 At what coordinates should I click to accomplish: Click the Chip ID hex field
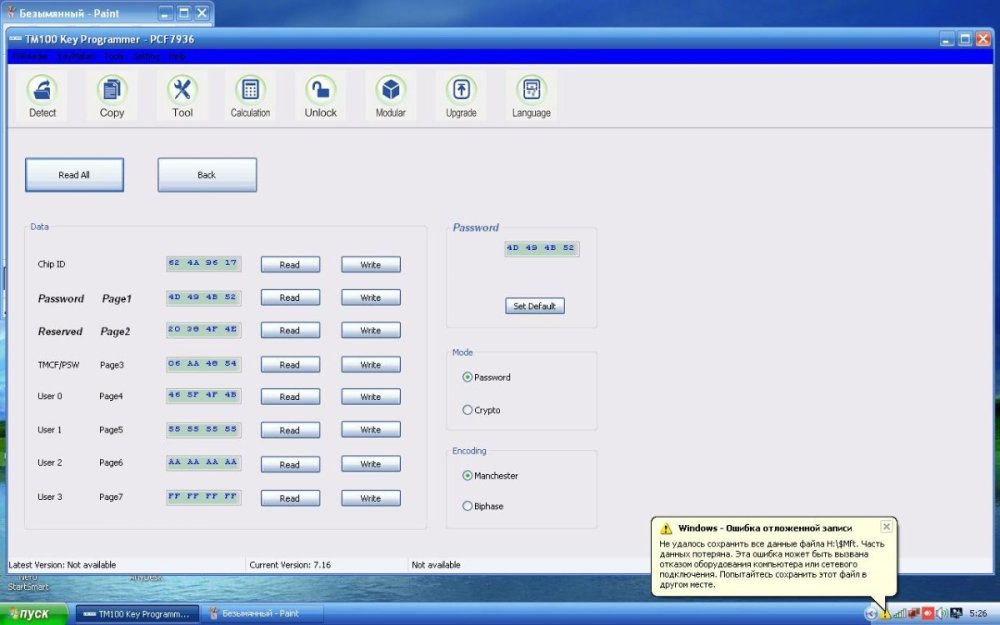[x=203, y=263]
